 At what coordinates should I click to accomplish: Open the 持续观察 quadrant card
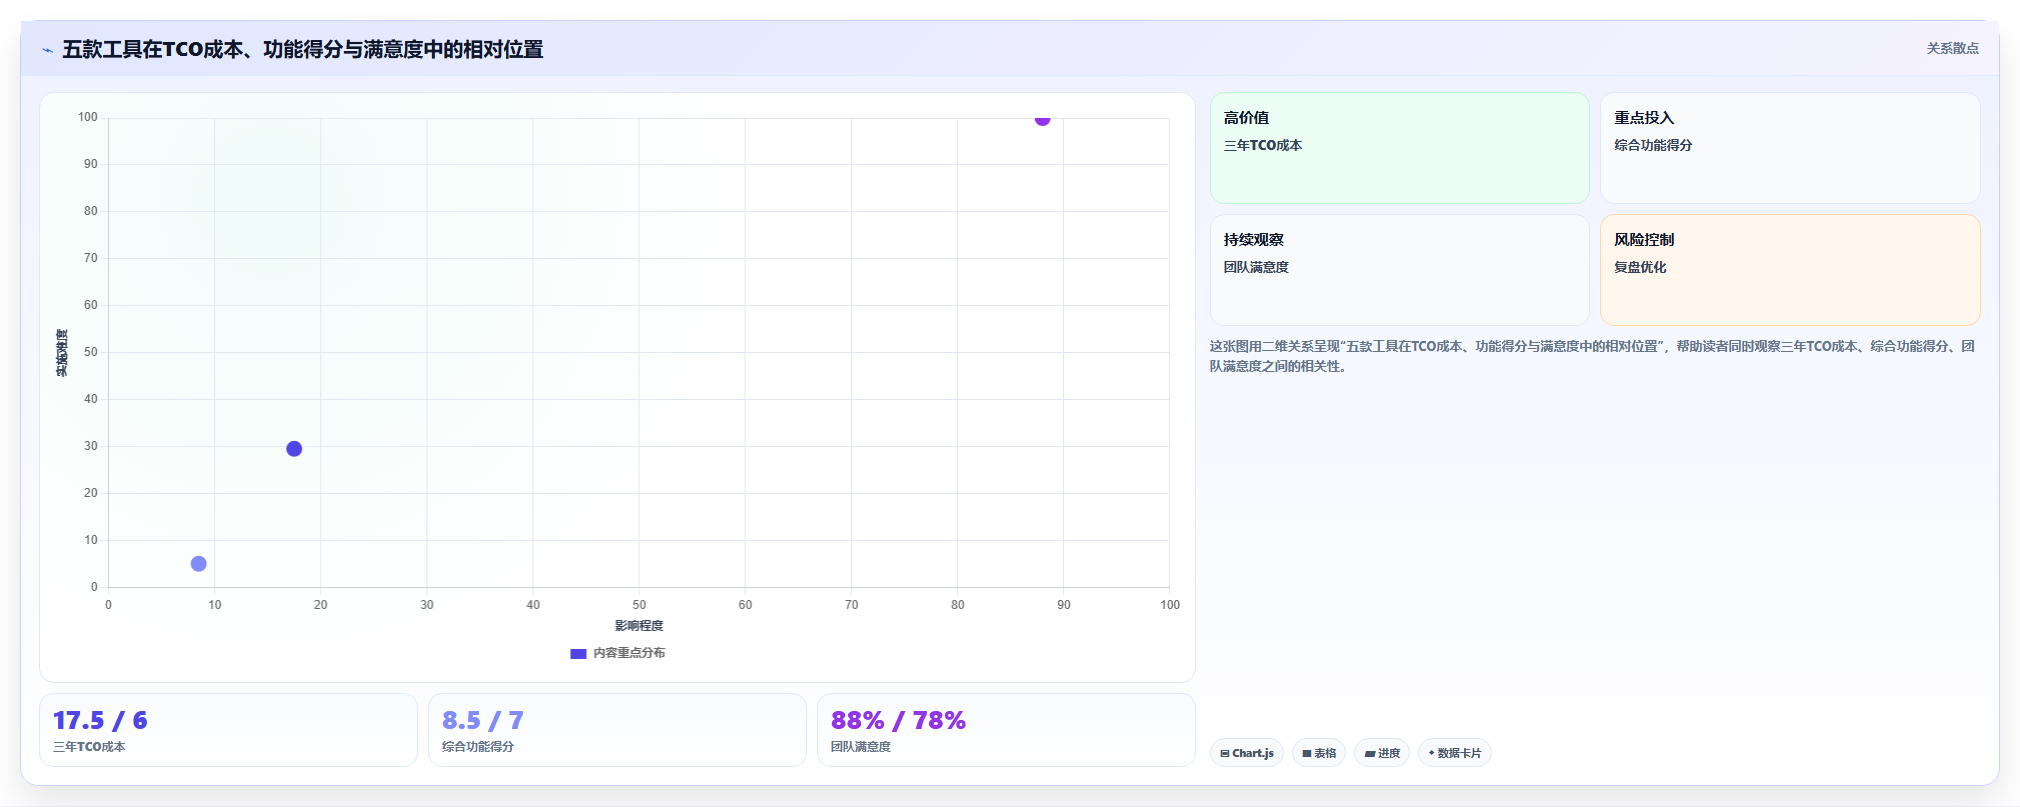click(x=1400, y=270)
